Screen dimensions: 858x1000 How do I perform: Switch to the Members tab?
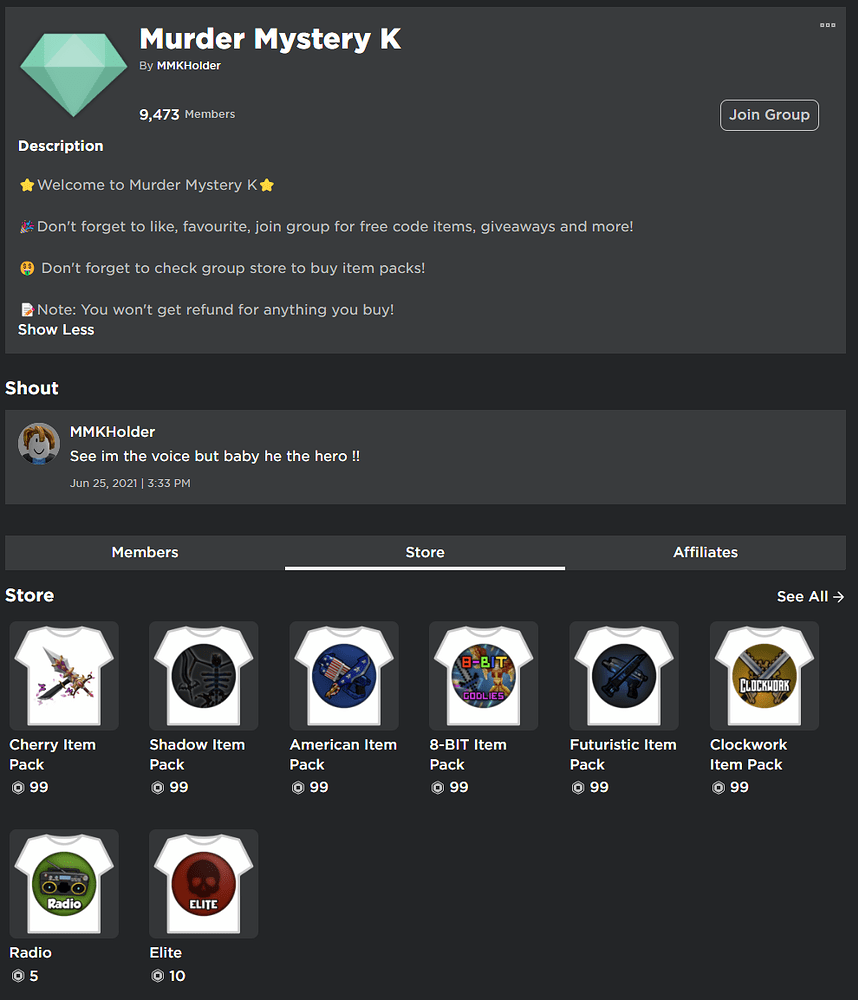click(x=144, y=552)
